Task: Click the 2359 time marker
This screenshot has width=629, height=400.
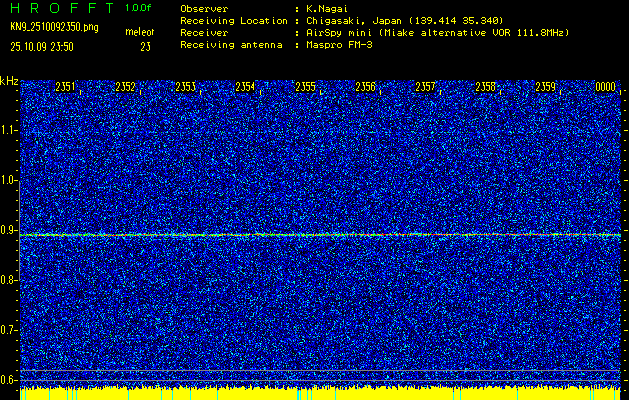Action: pyautogui.click(x=546, y=88)
